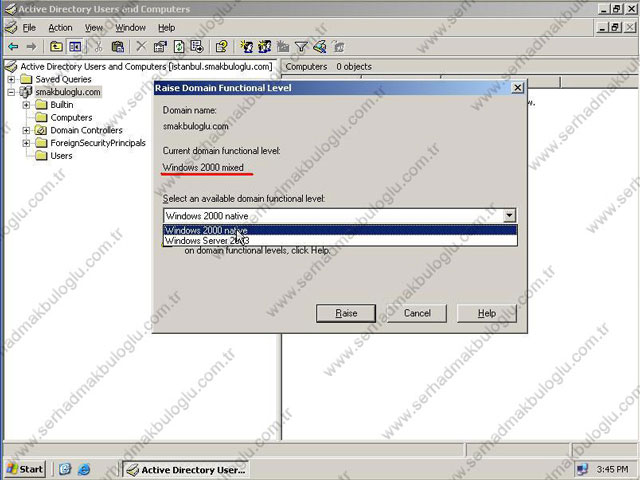The height and width of the screenshot is (480, 640).
Task: Open the Action menu
Action: (x=60, y=28)
